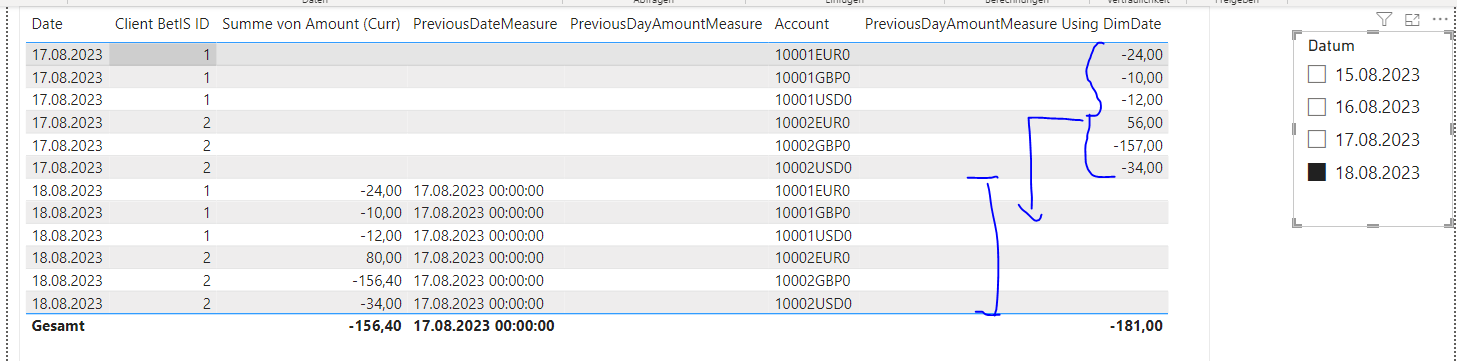Select 10002EUR0 in the 18.08.2023 rows
The width and height of the screenshot is (1457, 361).
pos(812,258)
